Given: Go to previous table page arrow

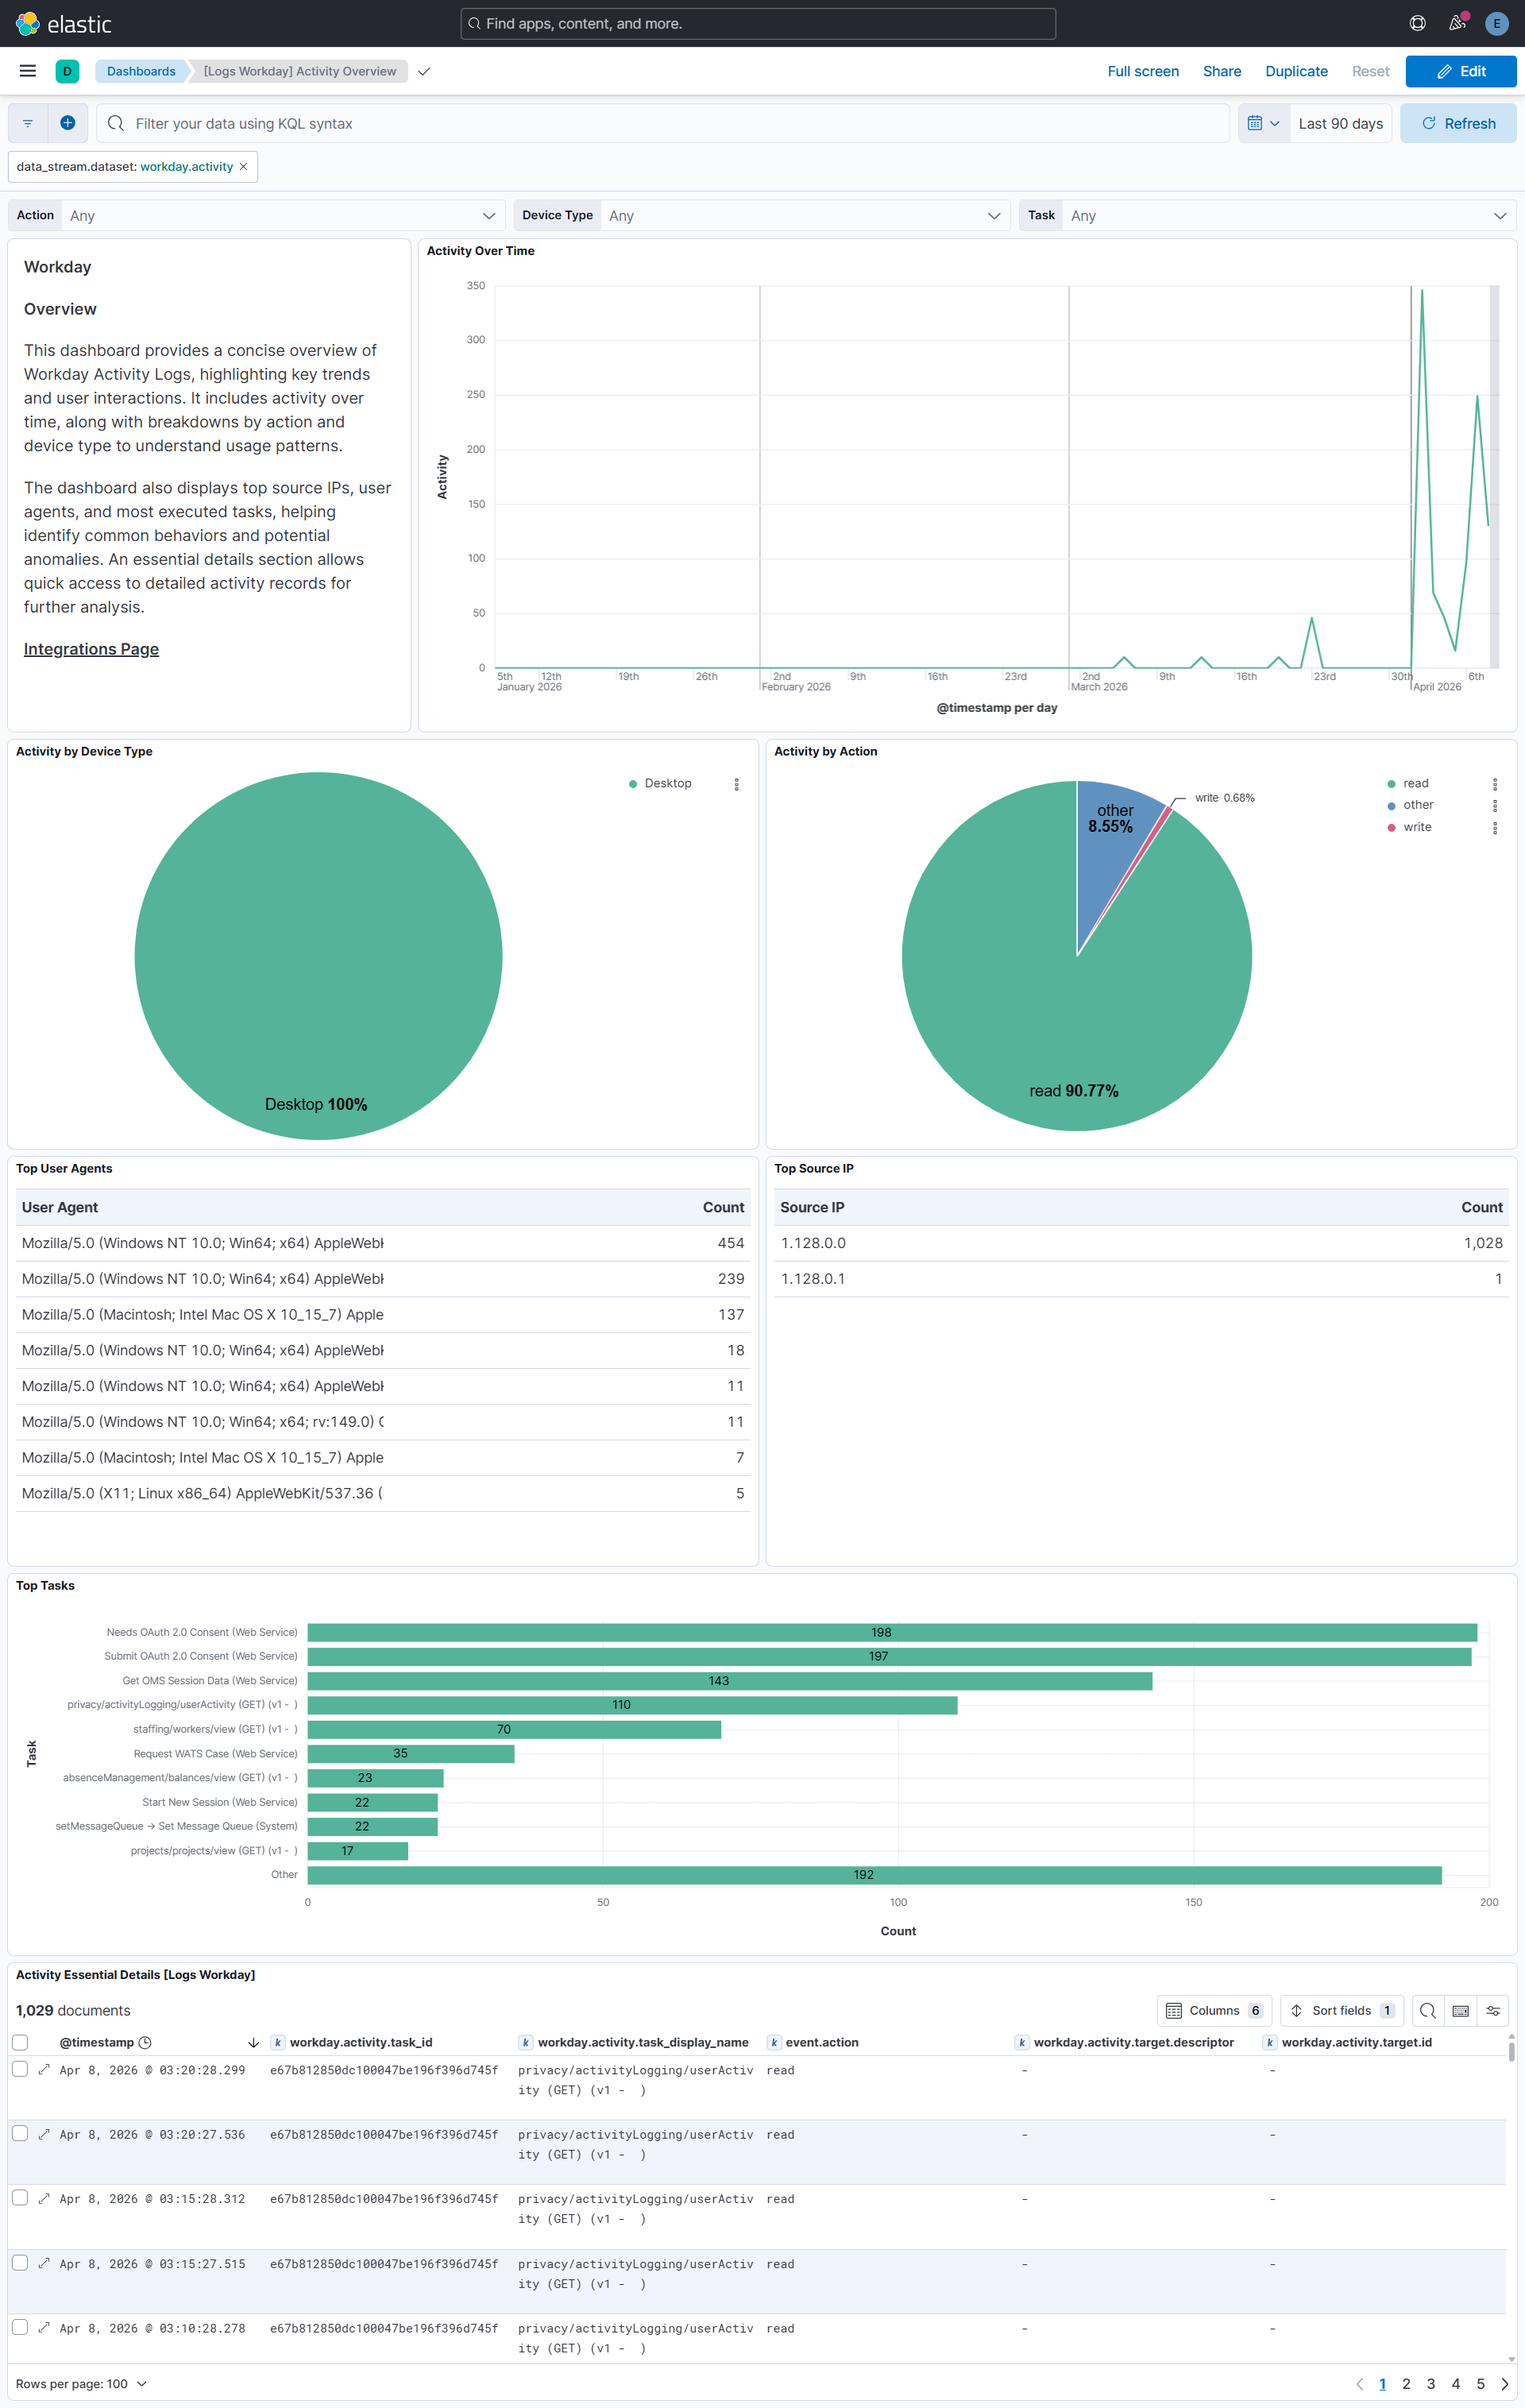Looking at the screenshot, I should point(1359,2384).
